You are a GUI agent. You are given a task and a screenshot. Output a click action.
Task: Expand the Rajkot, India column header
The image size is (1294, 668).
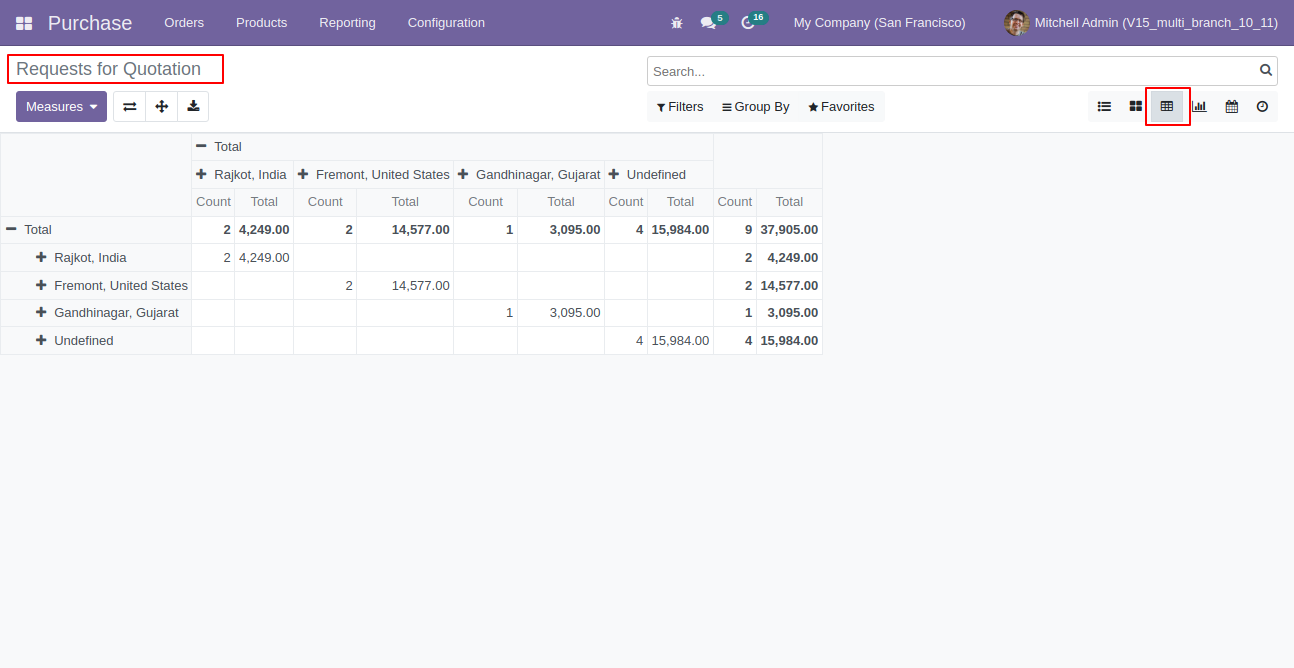(242, 175)
